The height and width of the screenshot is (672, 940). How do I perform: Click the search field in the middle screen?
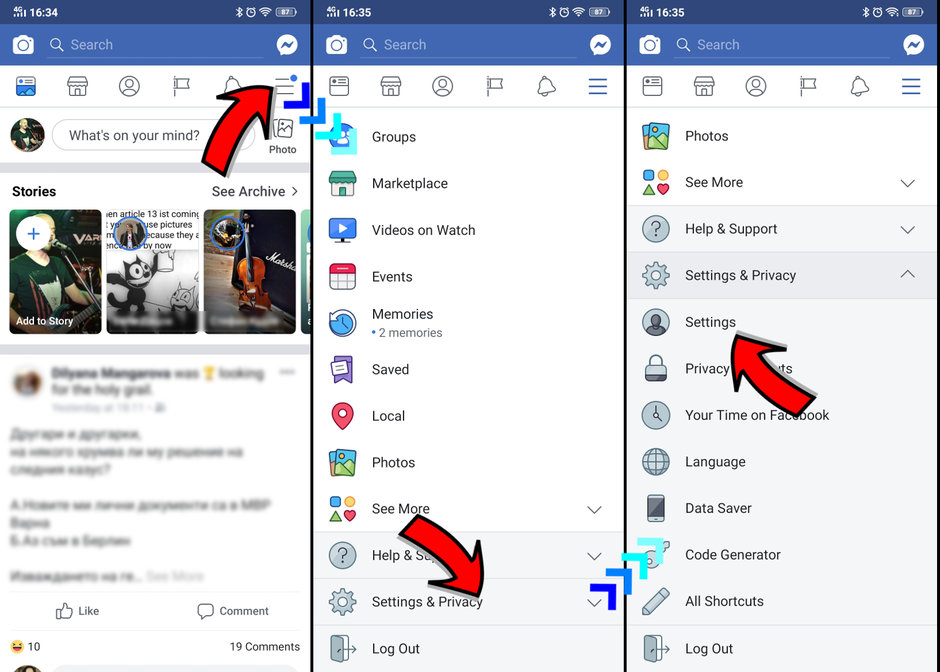tap(468, 45)
